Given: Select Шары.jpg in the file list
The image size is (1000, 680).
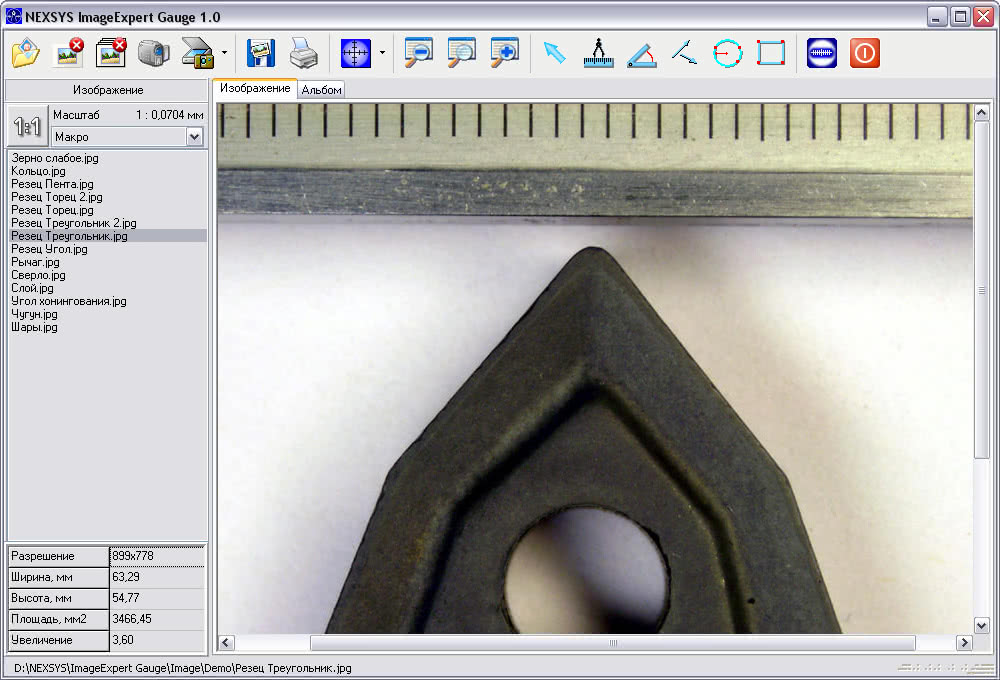Looking at the screenshot, I should (x=34, y=327).
